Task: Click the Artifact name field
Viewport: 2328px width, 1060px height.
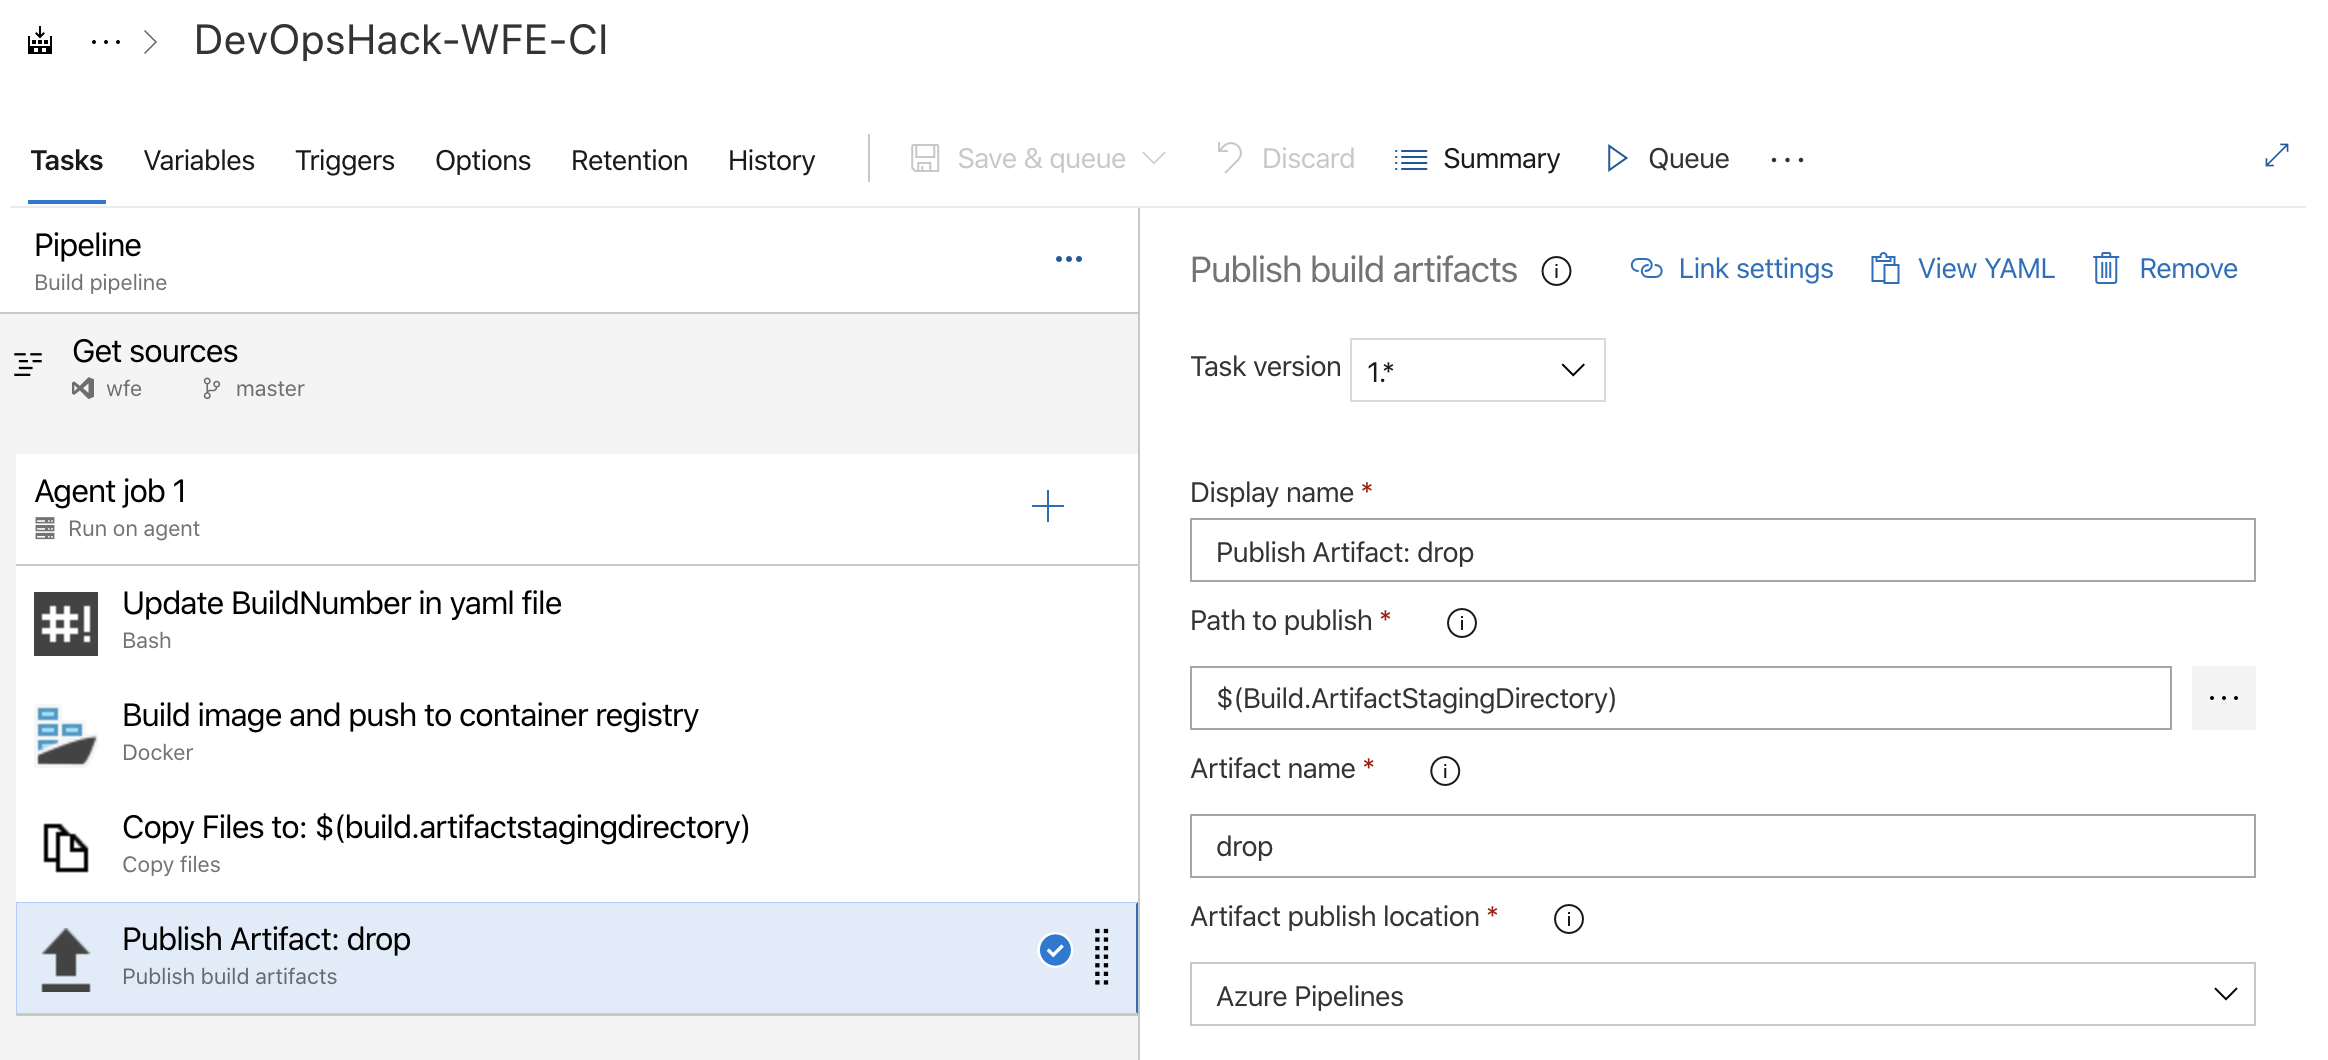Action: 1722,846
